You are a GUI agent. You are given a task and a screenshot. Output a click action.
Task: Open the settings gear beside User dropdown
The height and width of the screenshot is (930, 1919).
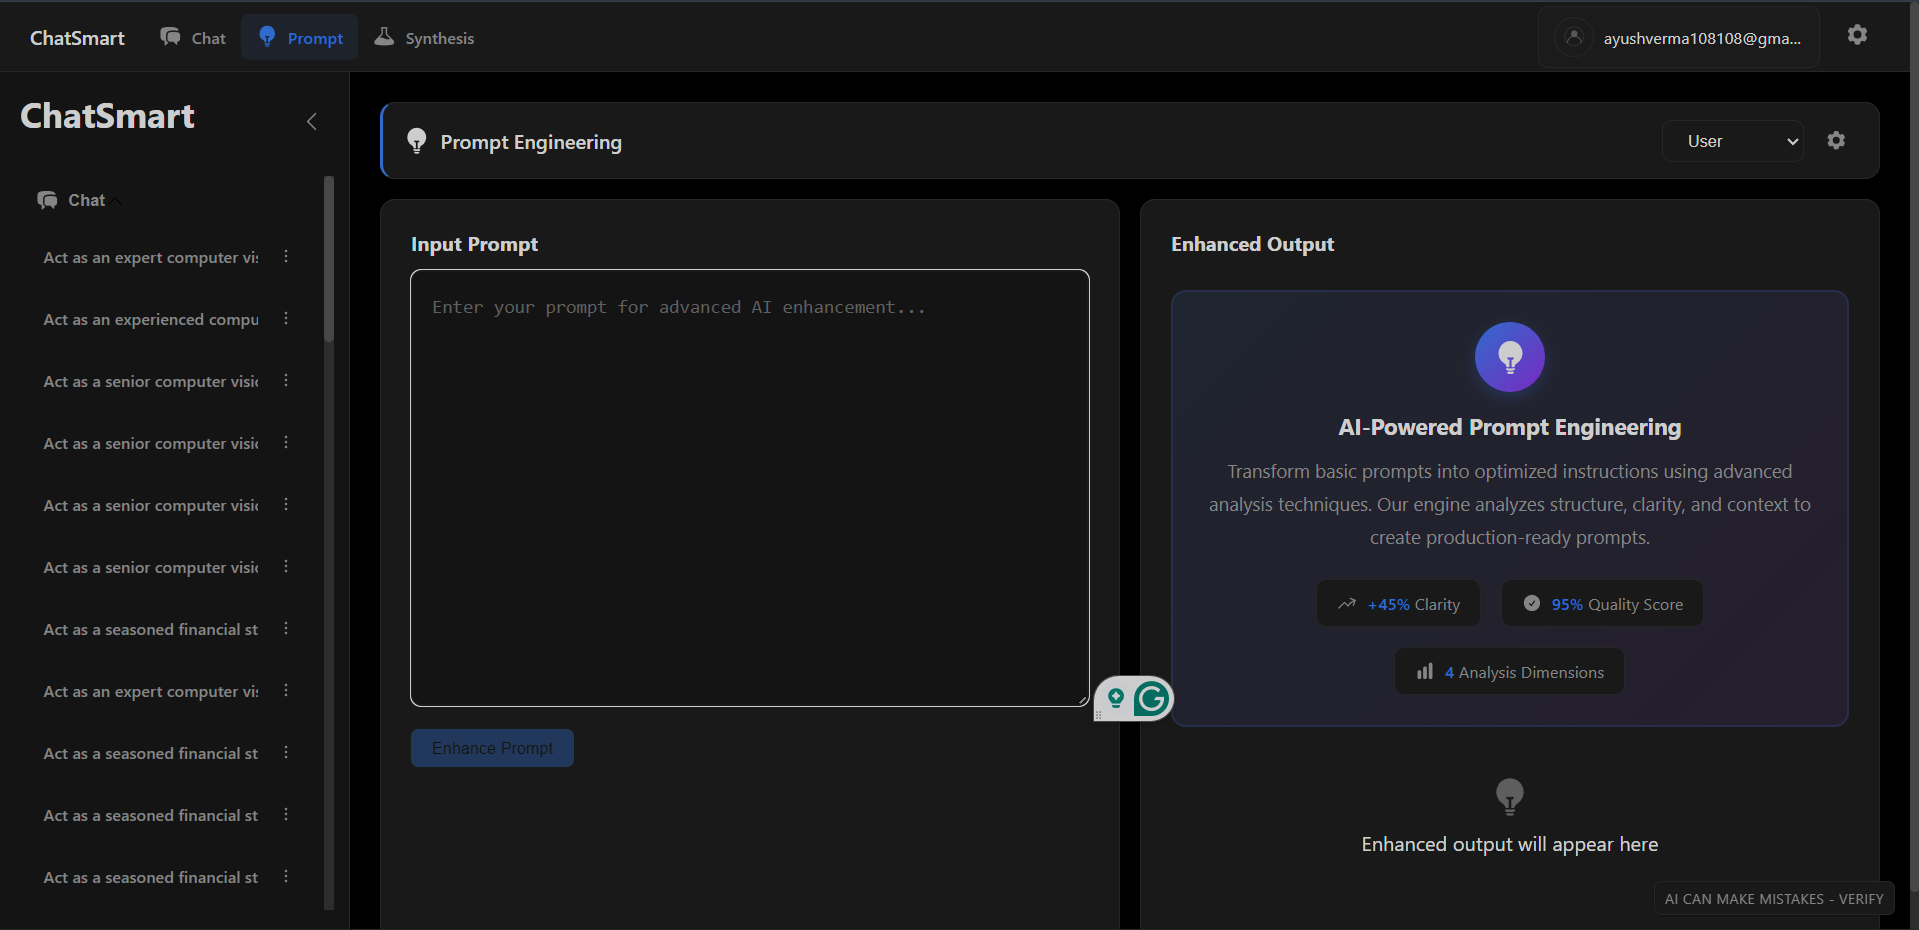coord(1836,140)
